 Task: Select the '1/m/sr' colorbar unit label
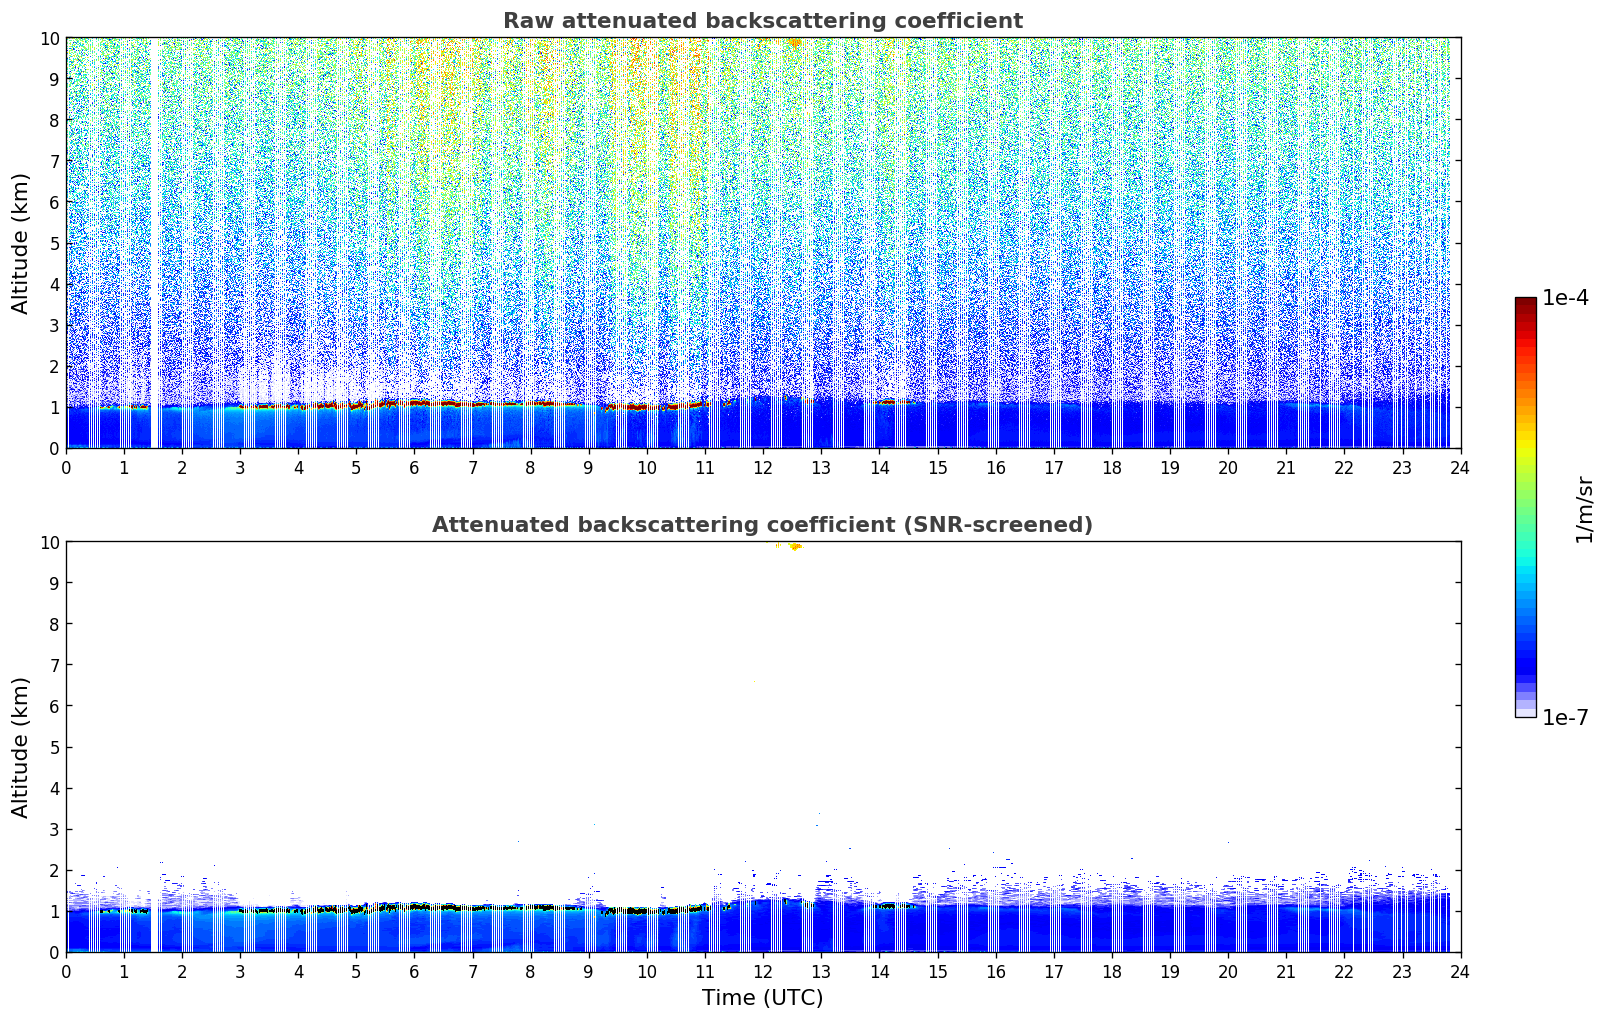point(1583,508)
